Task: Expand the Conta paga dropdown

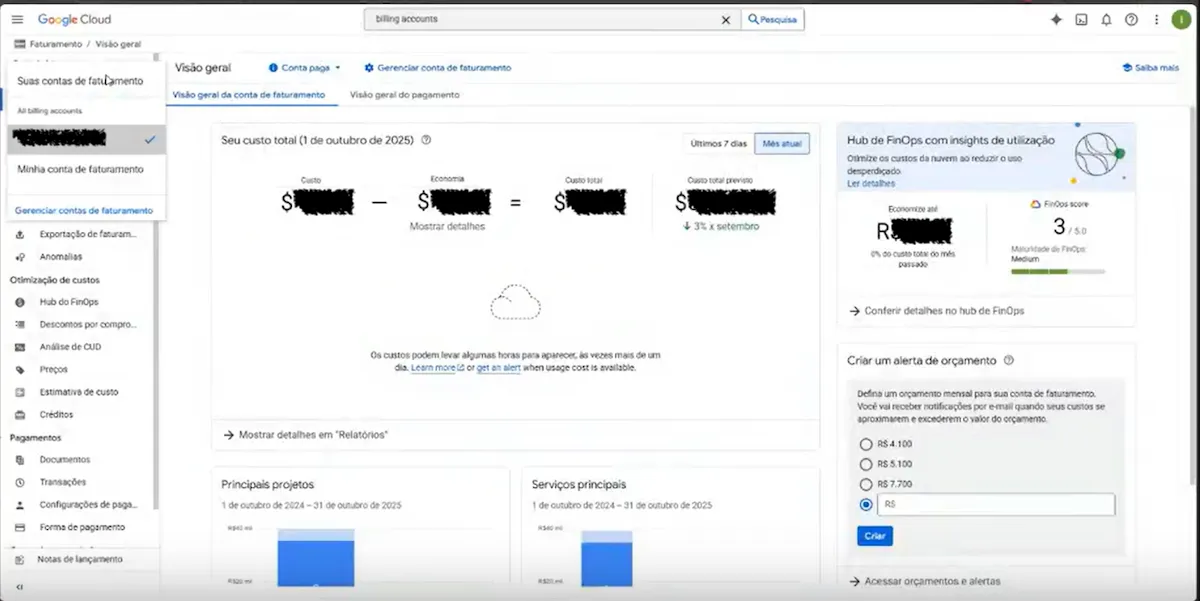Action: pyautogui.click(x=305, y=68)
